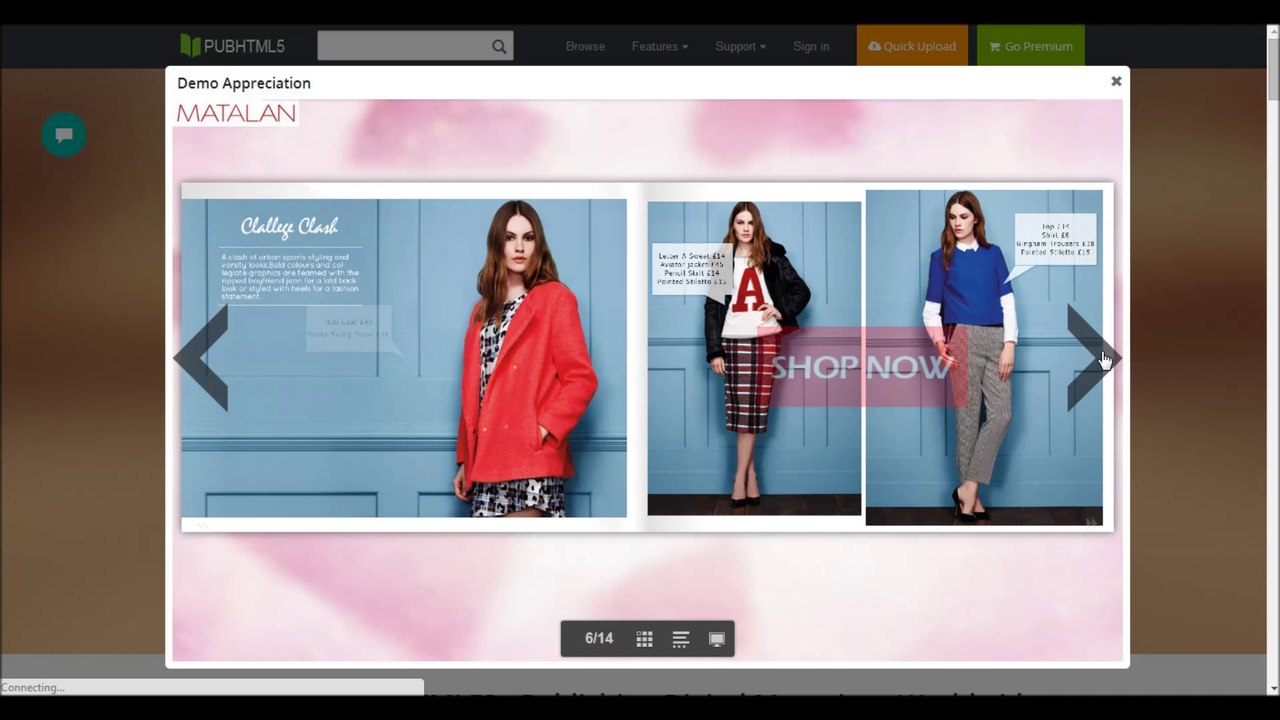The image size is (1280, 720).
Task: Click the search magnifier icon
Action: coord(499,46)
